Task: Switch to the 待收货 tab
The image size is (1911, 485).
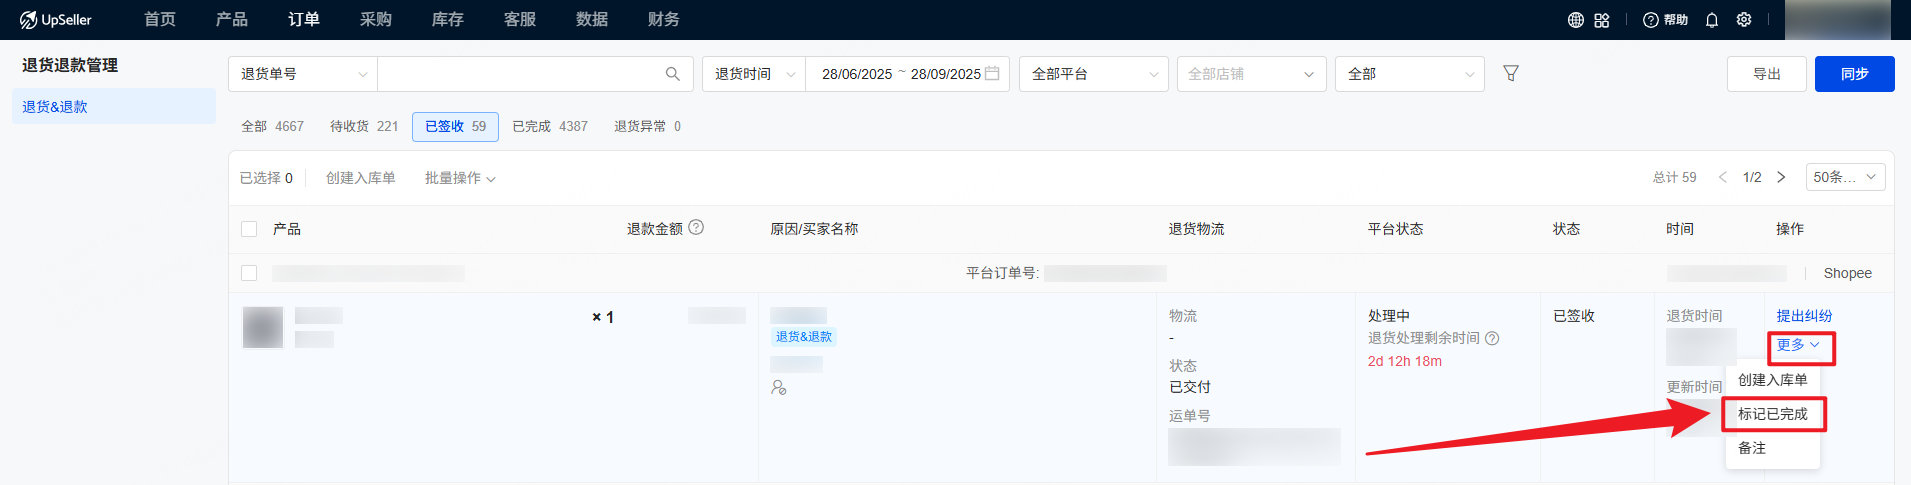Action: [364, 126]
